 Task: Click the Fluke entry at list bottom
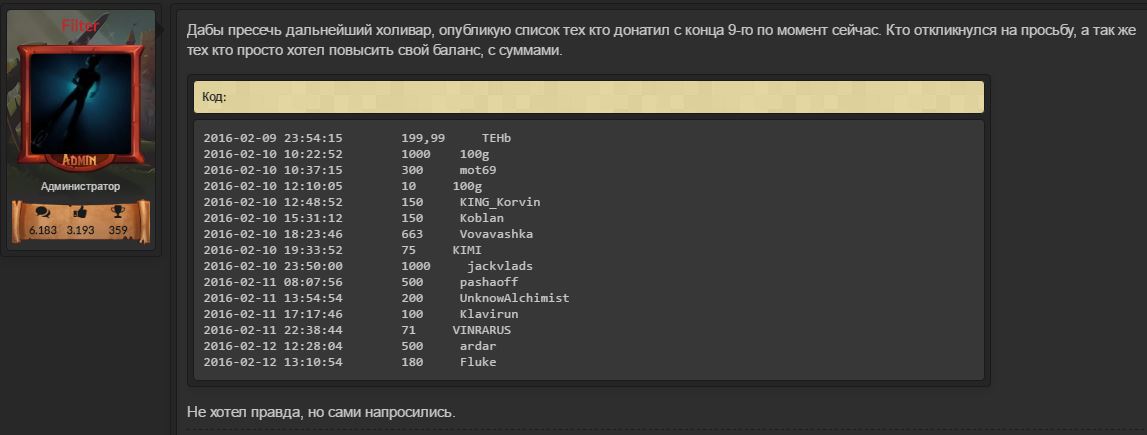coord(477,362)
